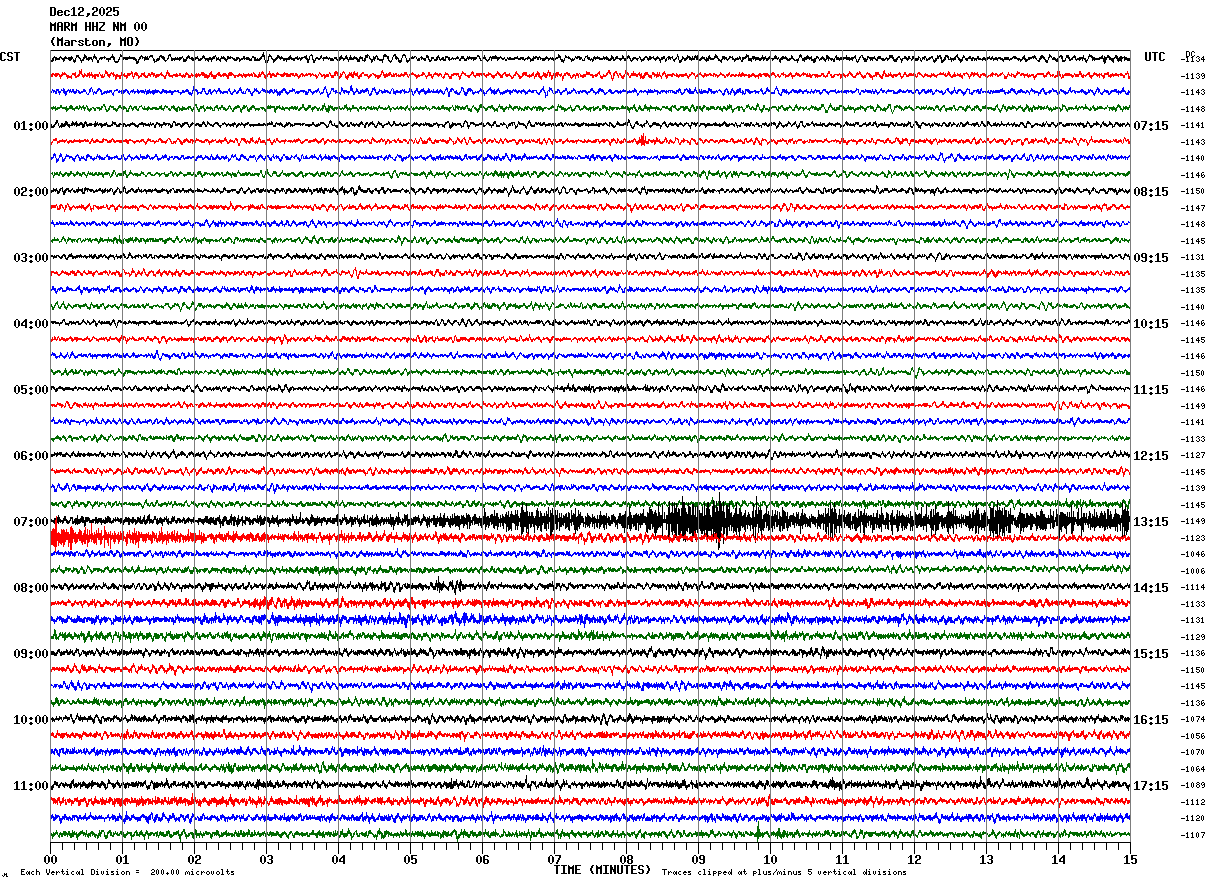Click the 14:15 UTC time label
This screenshot has width=1210, height=886.
[1151, 588]
